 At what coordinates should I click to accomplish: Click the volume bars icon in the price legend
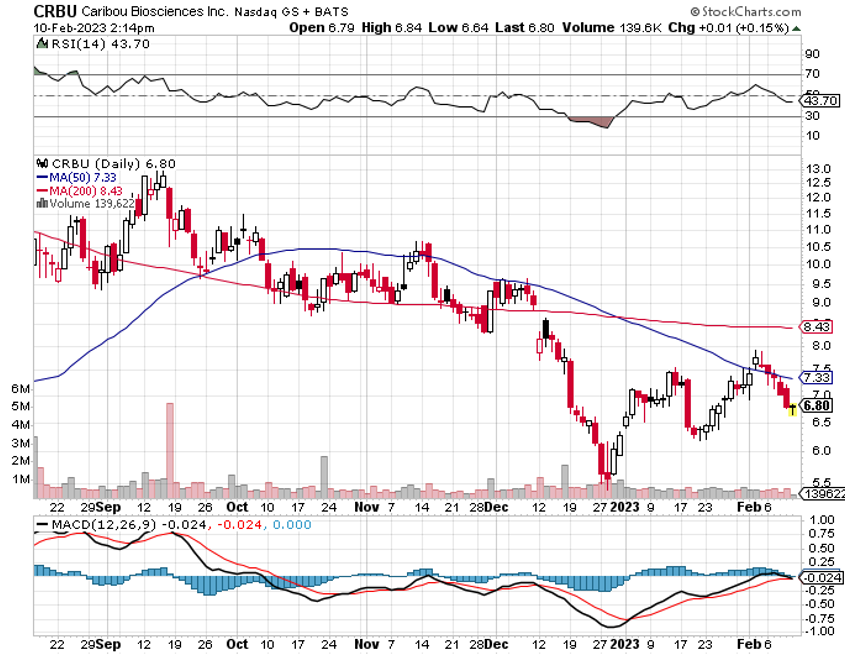pos(41,203)
